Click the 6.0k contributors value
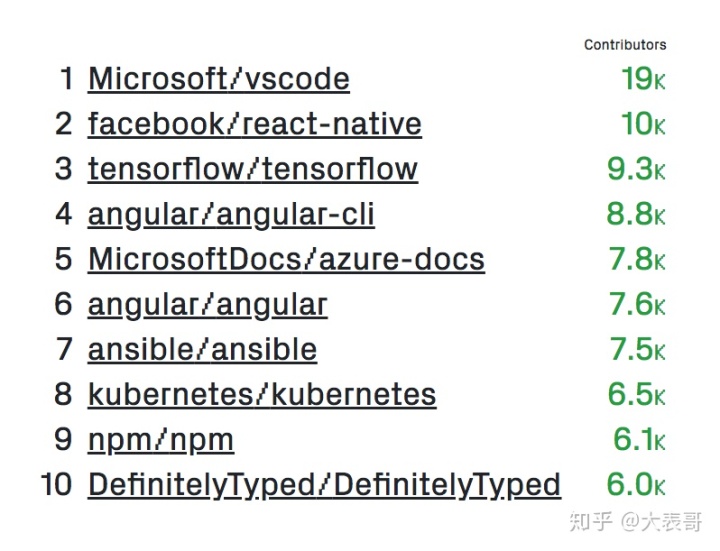Screen dimensions: 720x551 (x=636, y=484)
